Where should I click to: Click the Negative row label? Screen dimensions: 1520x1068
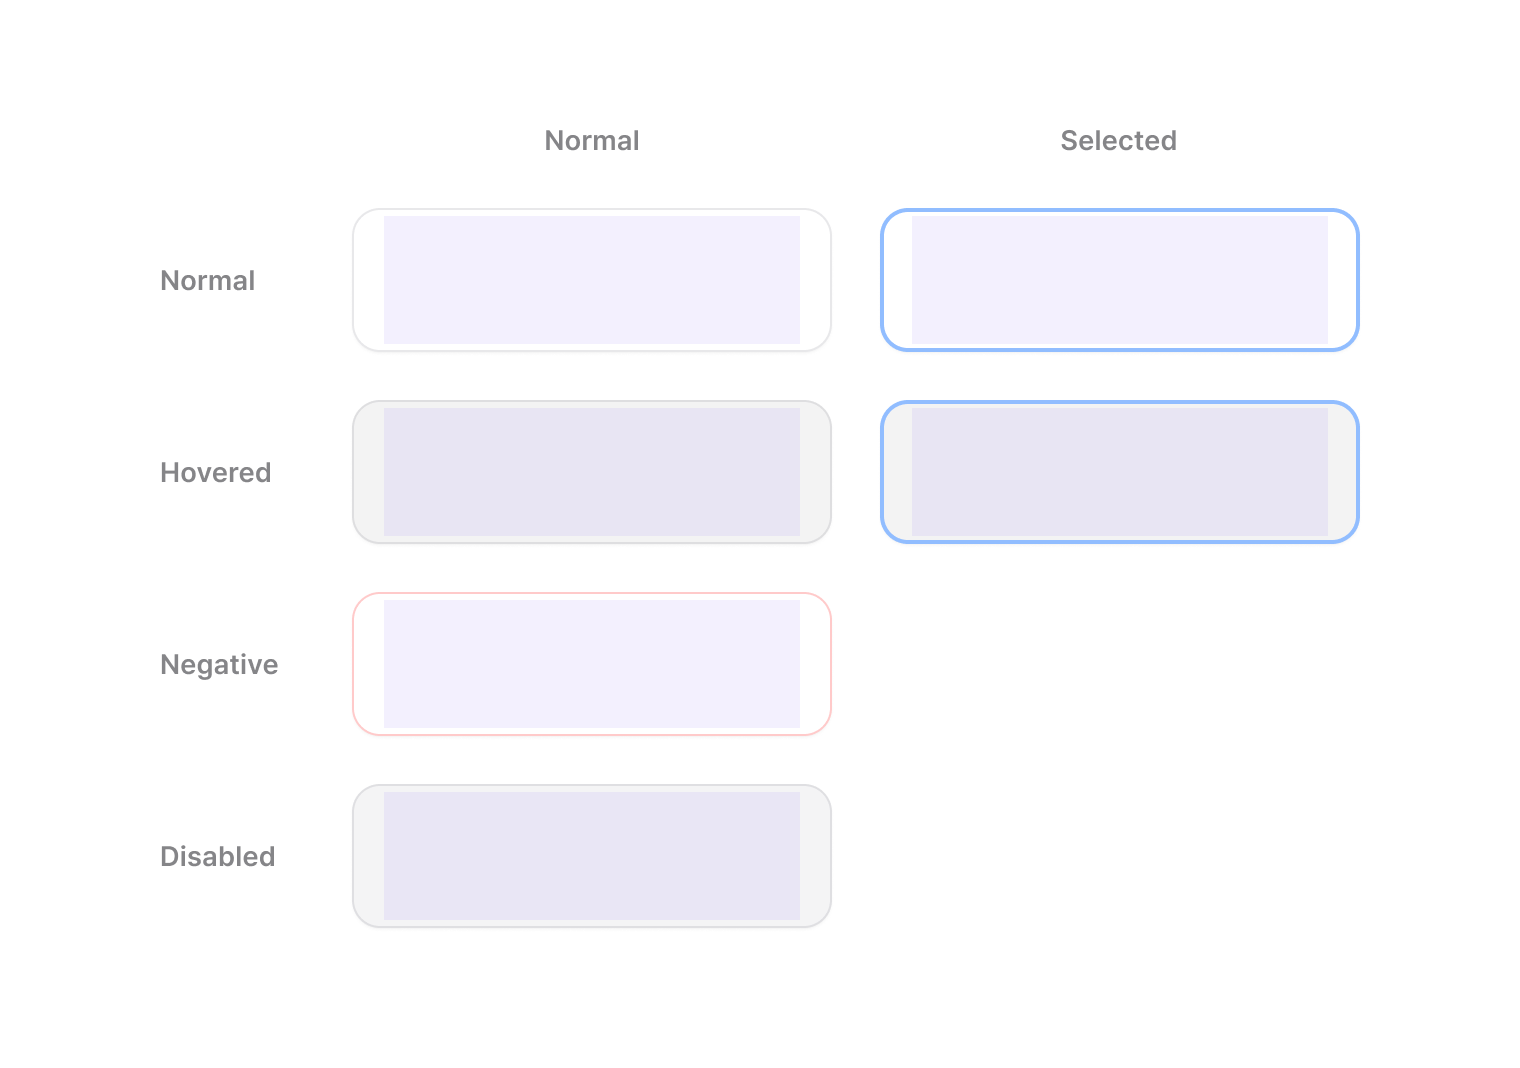219,665
